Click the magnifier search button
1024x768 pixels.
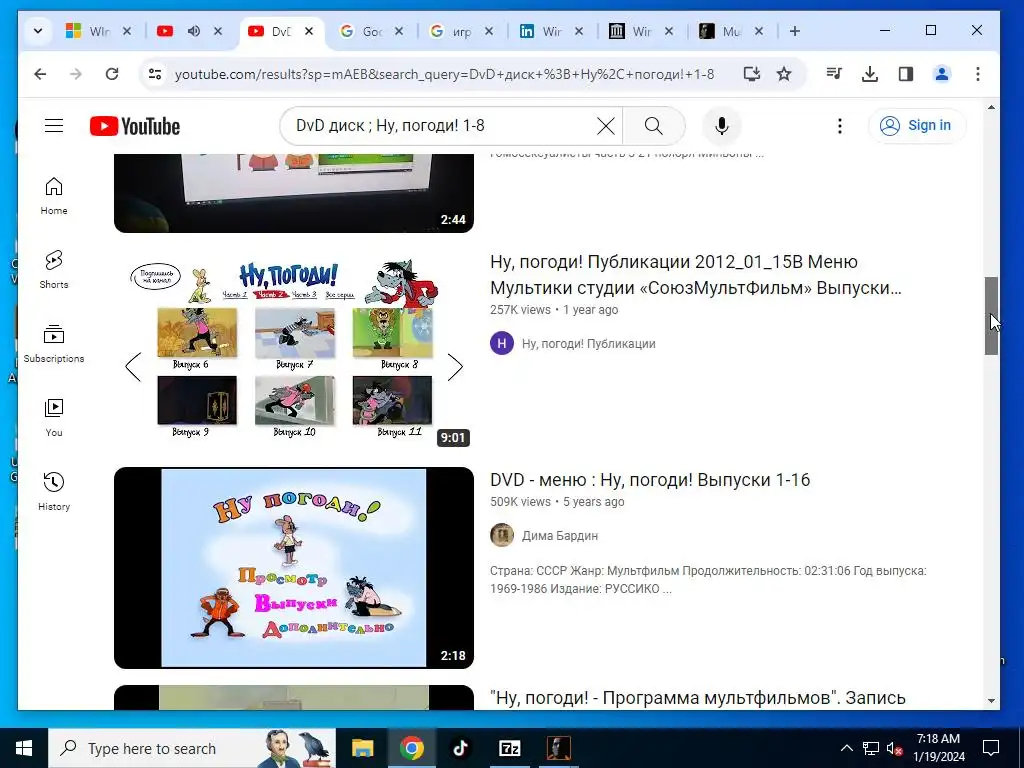point(654,126)
